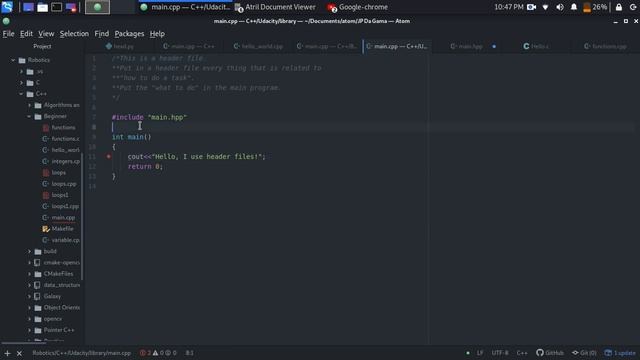Click the Robotics folder icon
Screen dimensions: 640x360
(22, 60)
